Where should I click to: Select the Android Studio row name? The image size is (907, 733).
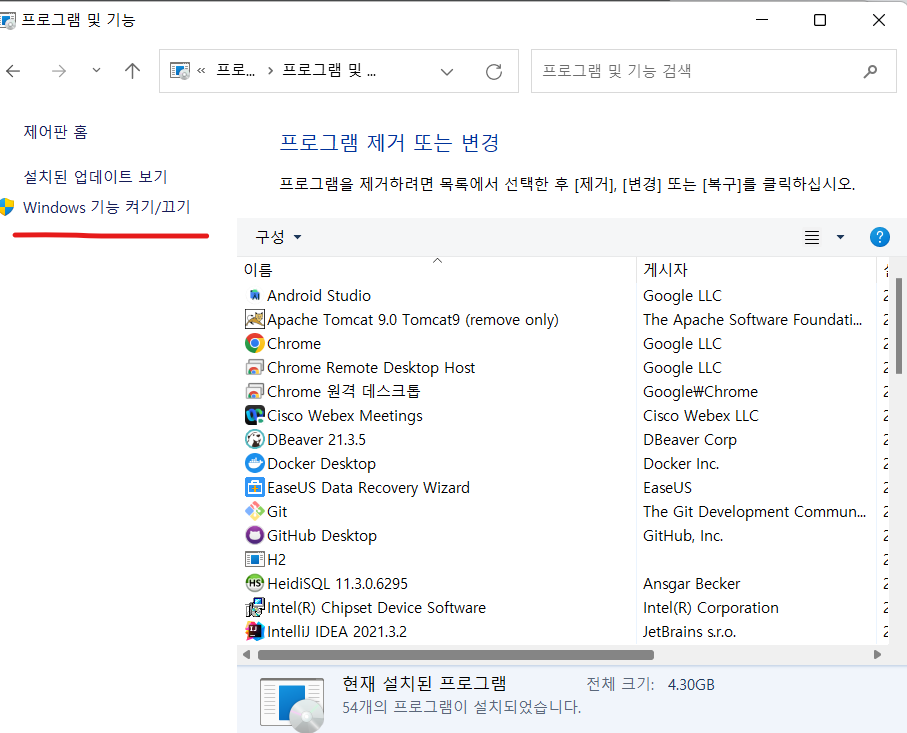(319, 296)
